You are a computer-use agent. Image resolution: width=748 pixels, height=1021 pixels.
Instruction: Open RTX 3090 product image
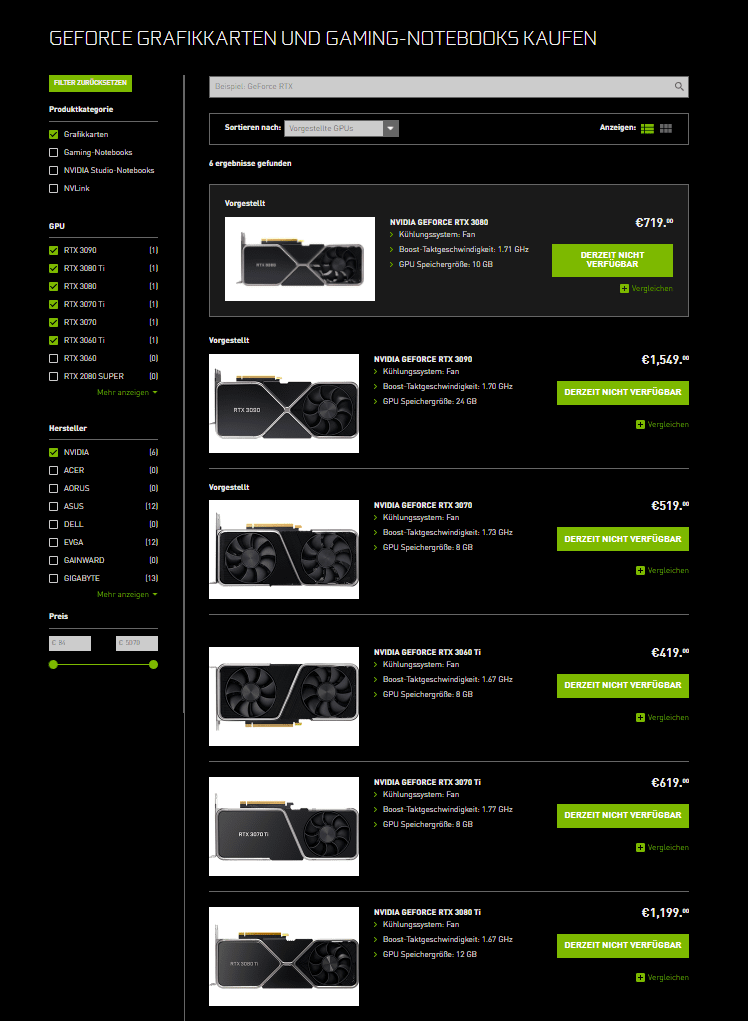284,404
